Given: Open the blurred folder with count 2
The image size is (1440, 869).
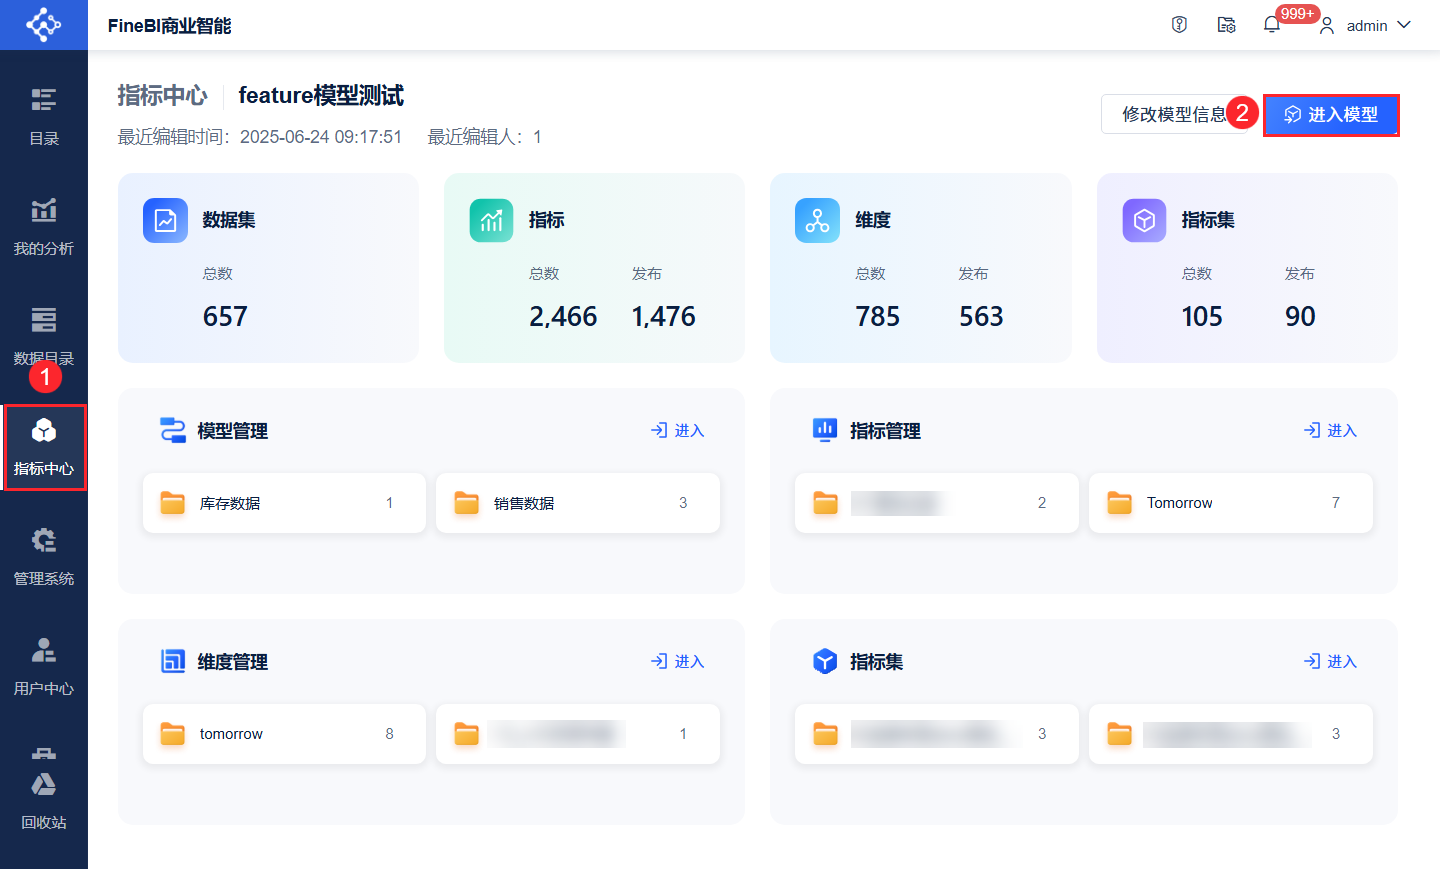Looking at the screenshot, I should [936, 503].
